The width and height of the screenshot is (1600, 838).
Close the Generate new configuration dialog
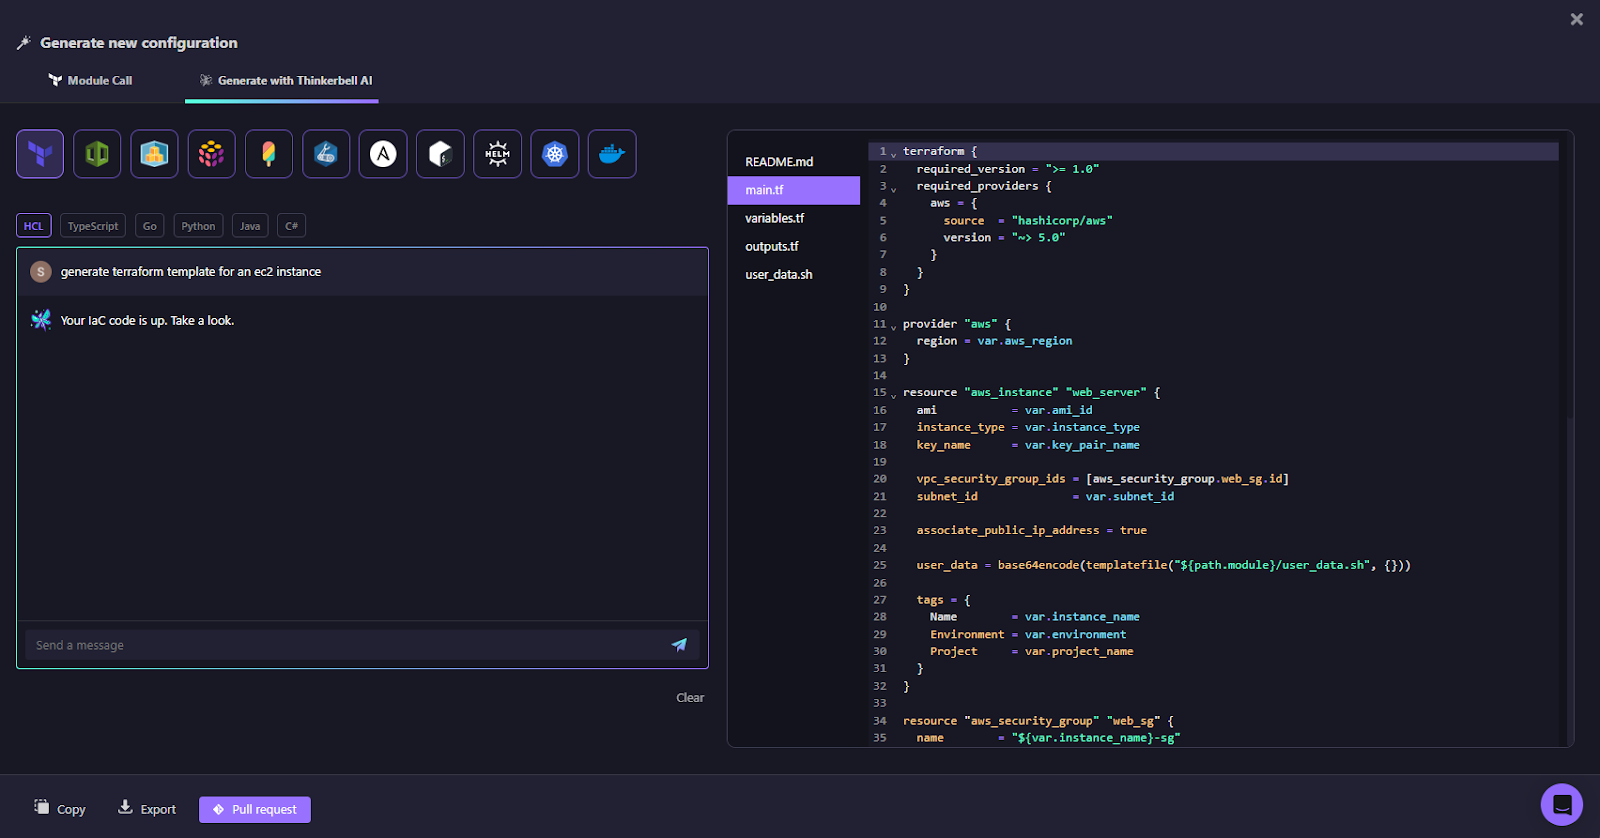tap(1577, 19)
